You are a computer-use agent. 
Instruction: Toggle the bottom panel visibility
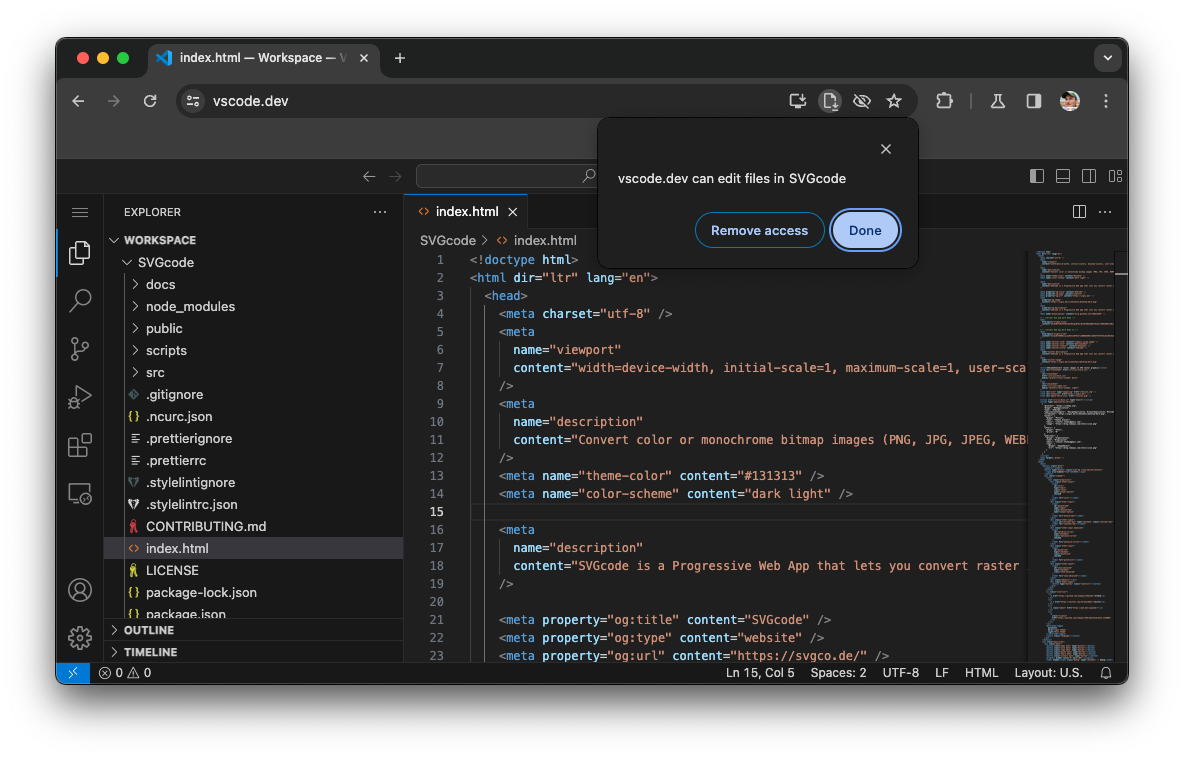point(1062,175)
